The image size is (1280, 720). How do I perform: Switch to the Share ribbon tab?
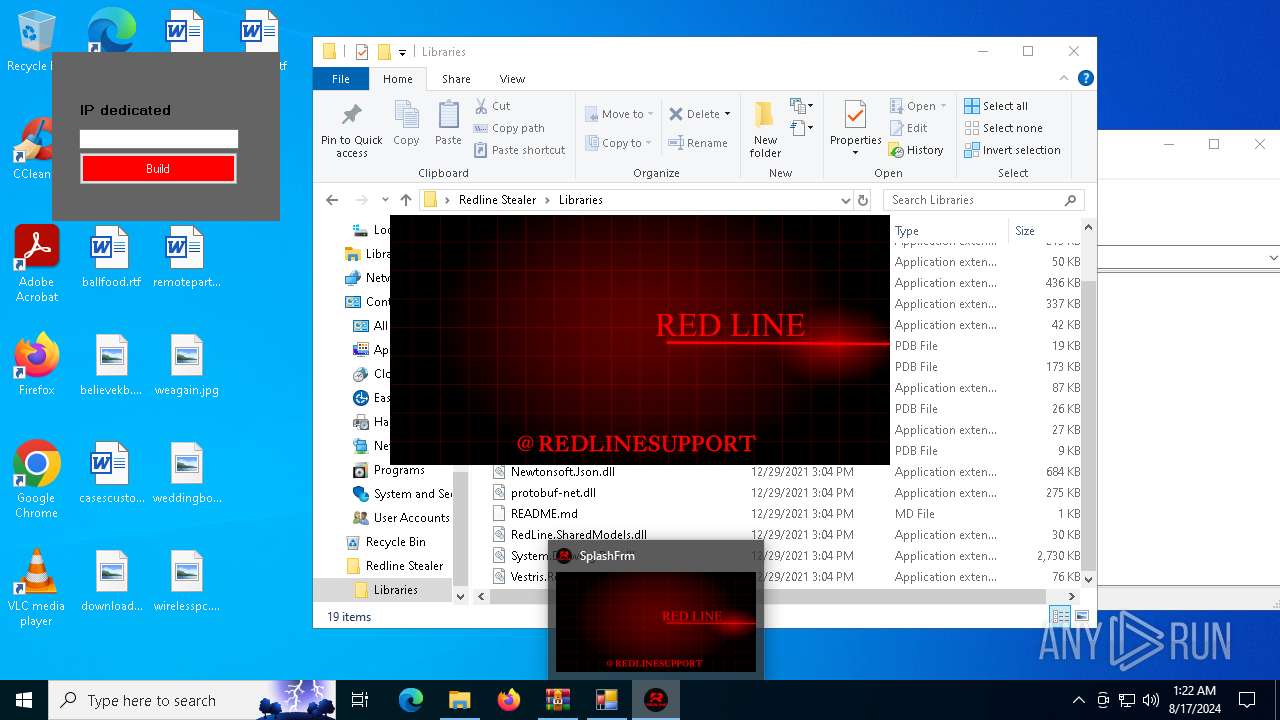click(x=456, y=79)
